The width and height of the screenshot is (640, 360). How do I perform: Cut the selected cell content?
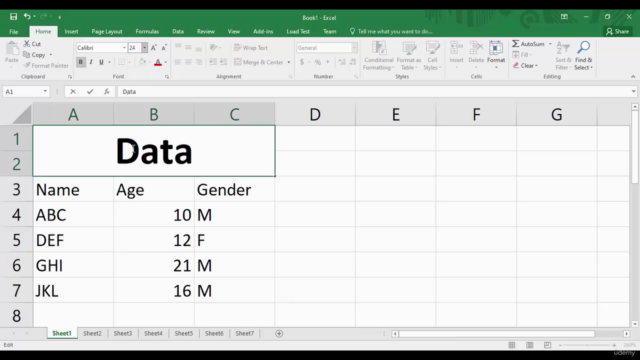point(32,44)
